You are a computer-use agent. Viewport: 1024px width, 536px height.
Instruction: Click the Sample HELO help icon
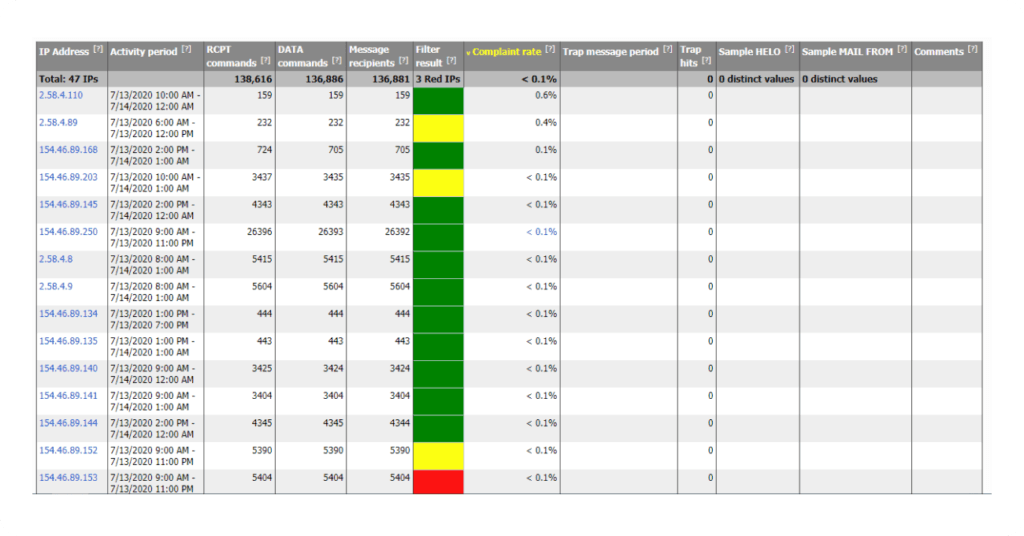pyautogui.click(x=790, y=50)
